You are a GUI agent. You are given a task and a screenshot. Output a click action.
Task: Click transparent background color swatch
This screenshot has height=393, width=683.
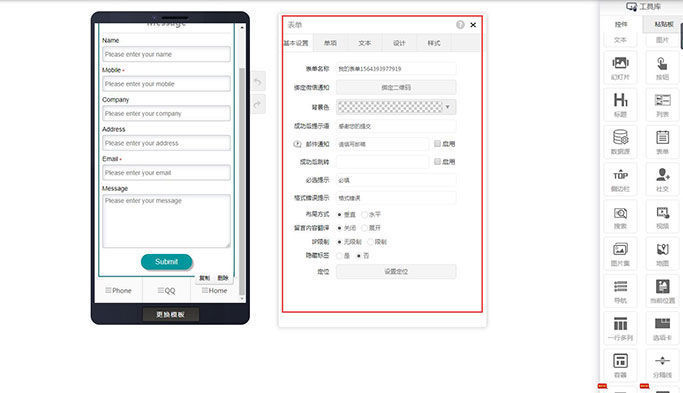(390, 107)
